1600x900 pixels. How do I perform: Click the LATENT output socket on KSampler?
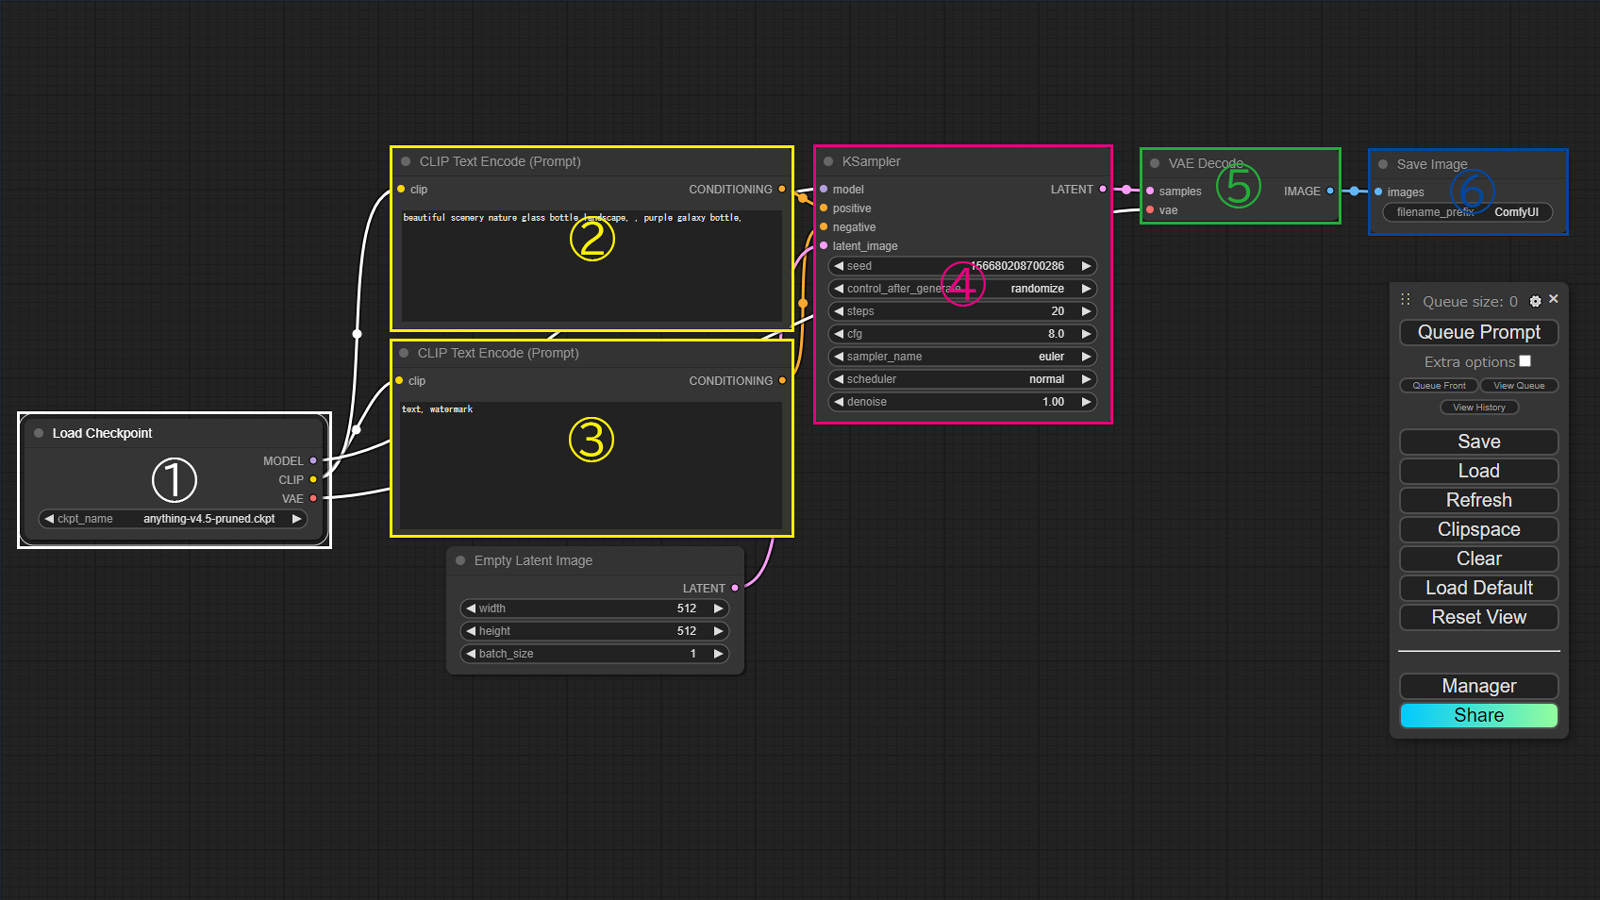click(1103, 189)
